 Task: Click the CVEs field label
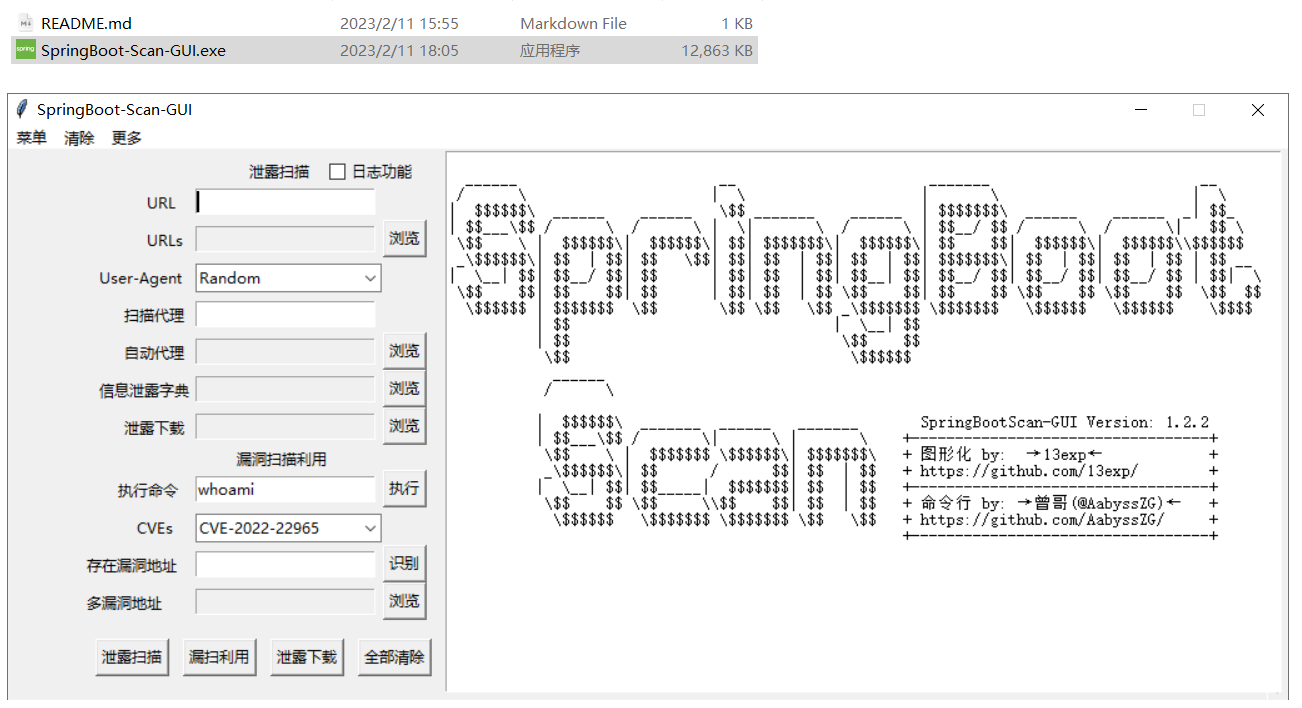pos(155,528)
